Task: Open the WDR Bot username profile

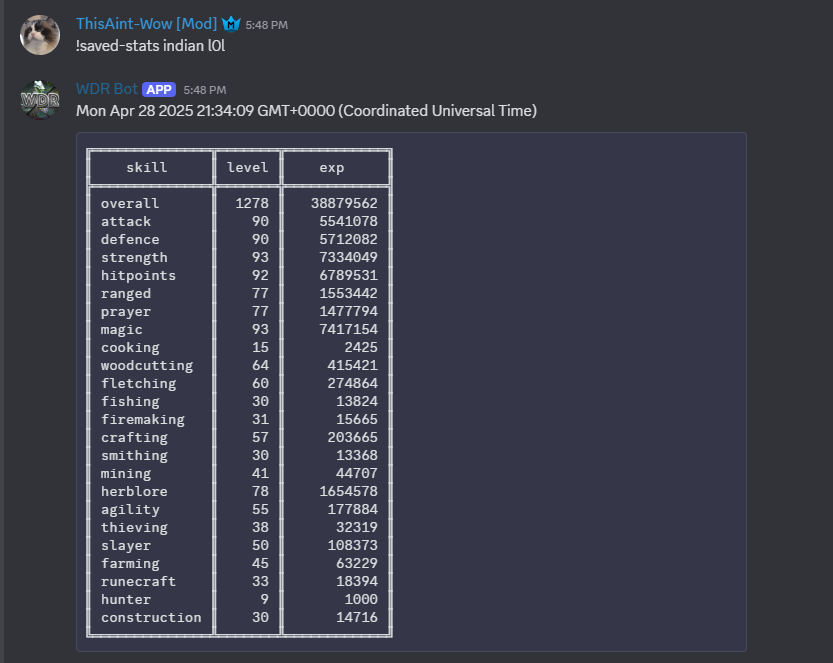Action: [107, 89]
